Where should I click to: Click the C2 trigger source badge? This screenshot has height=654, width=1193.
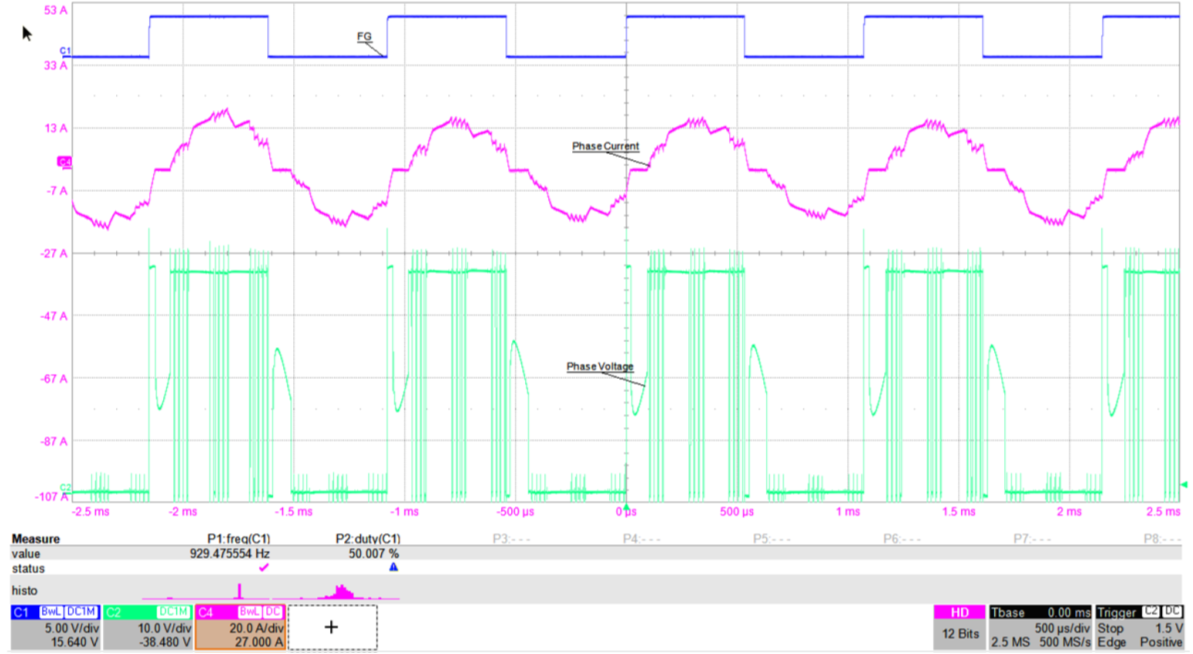(1151, 611)
